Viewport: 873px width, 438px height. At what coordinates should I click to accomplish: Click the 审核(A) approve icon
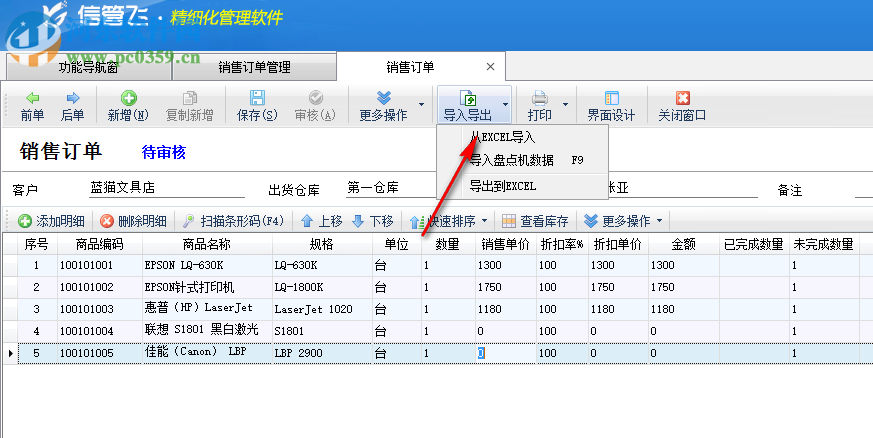click(x=315, y=98)
